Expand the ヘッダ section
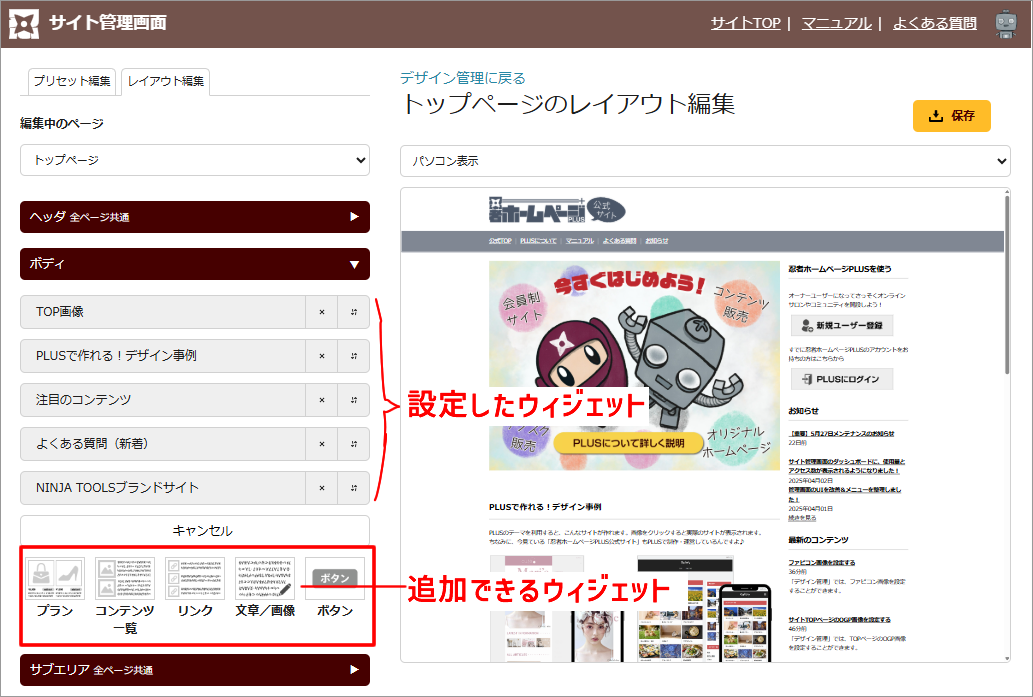The width and height of the screenshot is (1033, 697). pos(195,217)
